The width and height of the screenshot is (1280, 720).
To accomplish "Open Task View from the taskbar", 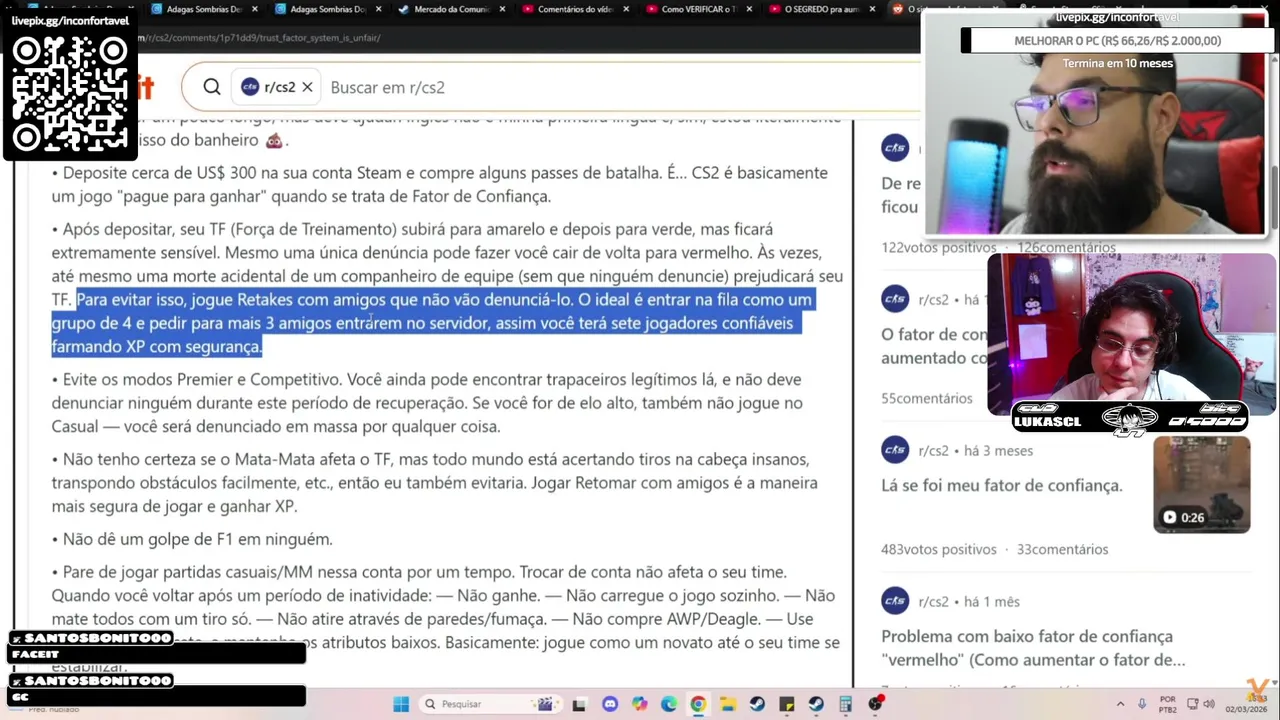I will (579, 704).
